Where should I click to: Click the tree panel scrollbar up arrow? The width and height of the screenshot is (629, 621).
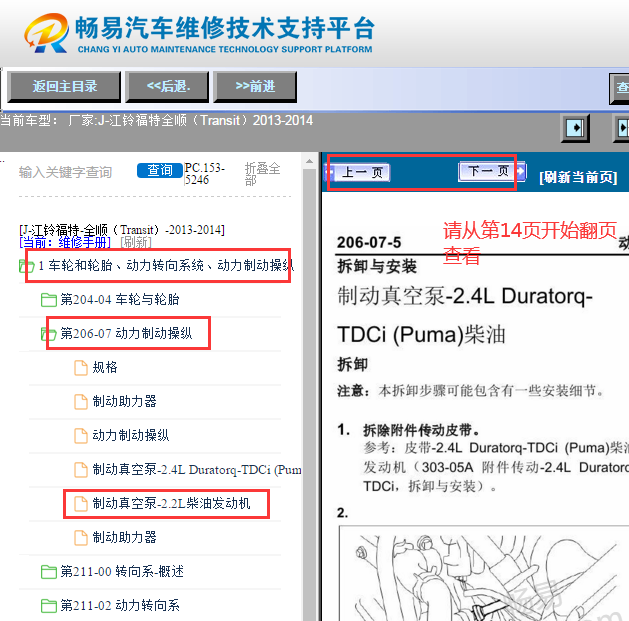pos(309,161)
